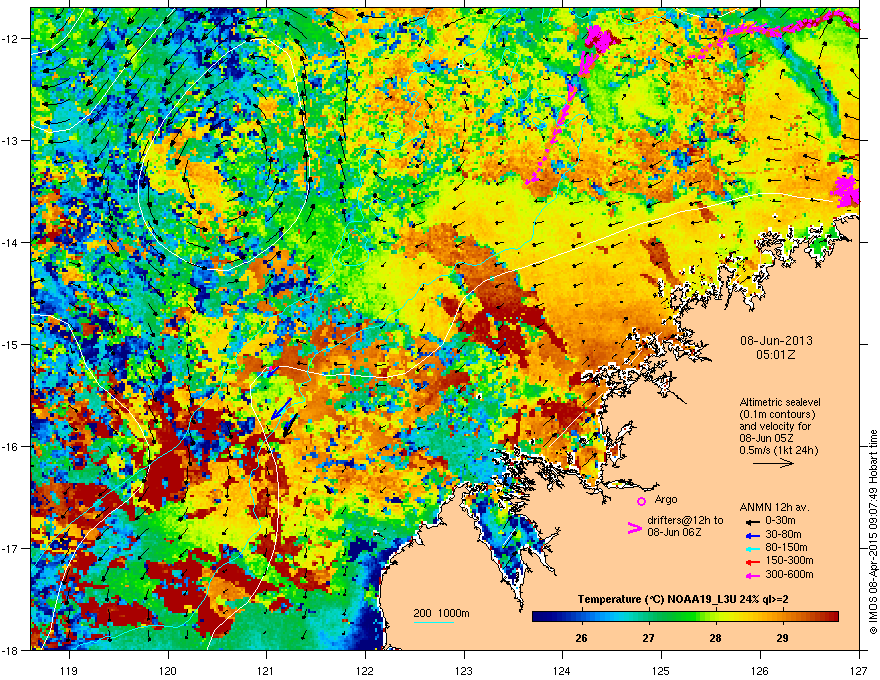Click the longitude axis label '126'
Screen dimensions: 880x680
point(760,670)
